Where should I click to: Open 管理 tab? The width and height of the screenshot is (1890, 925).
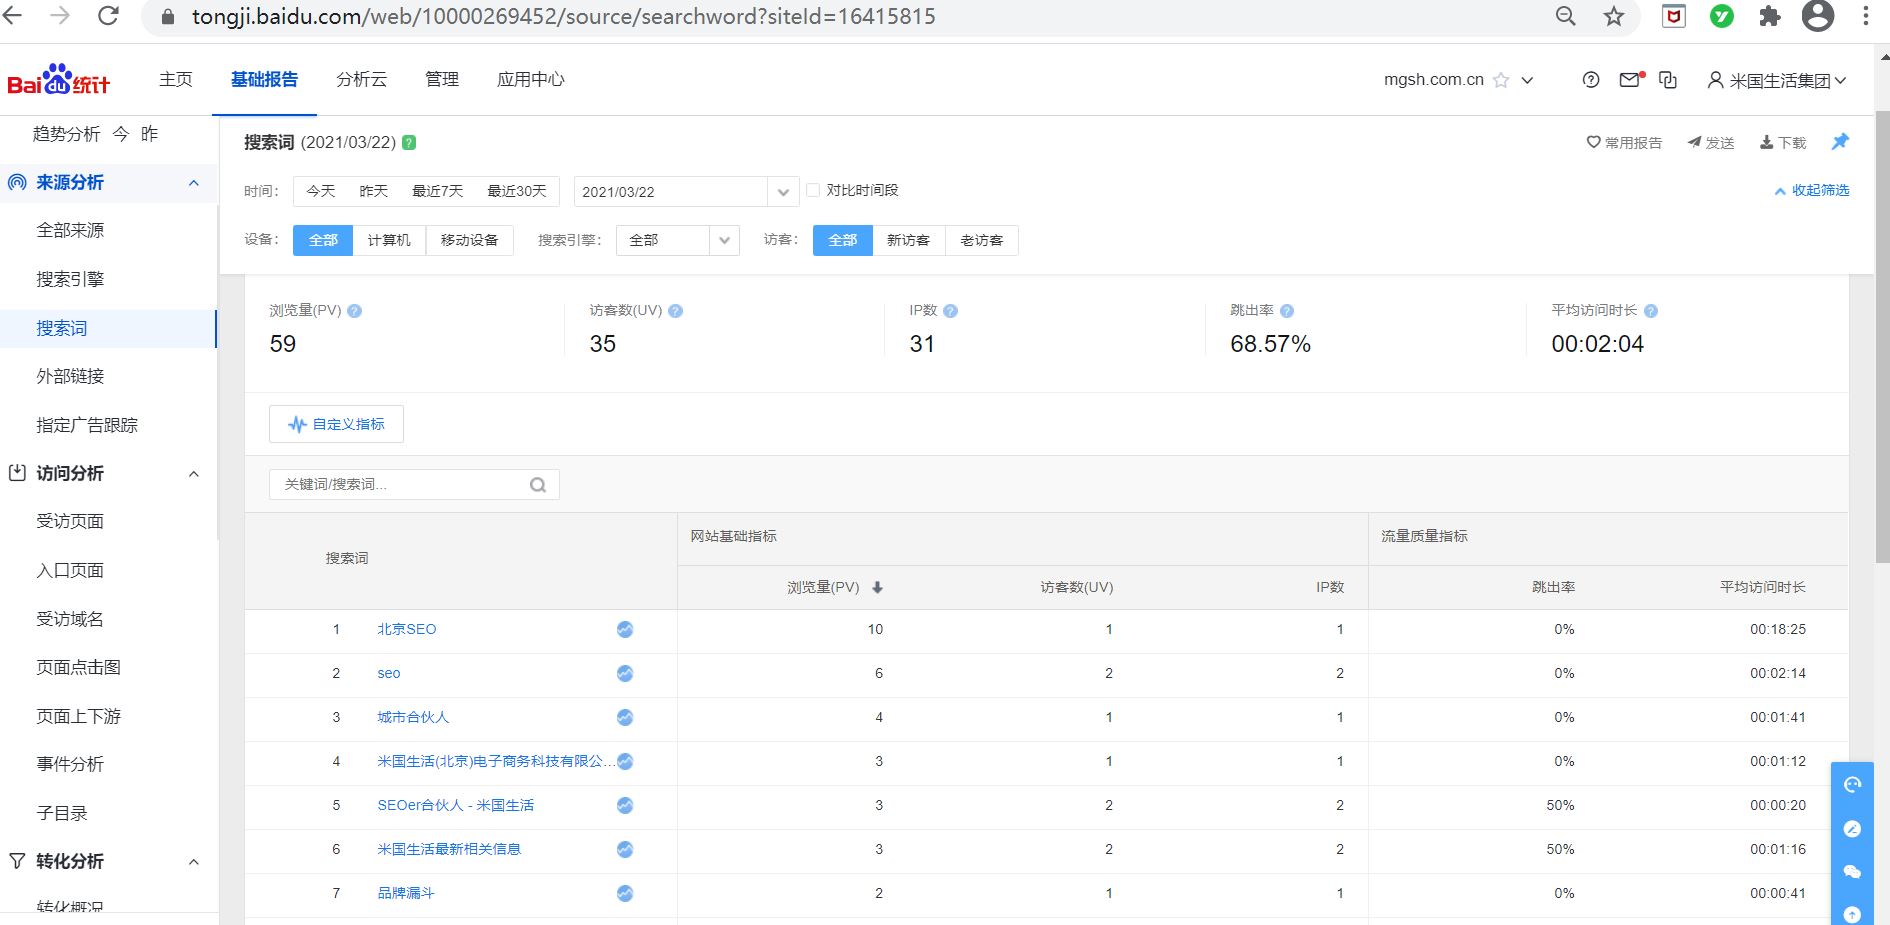click(442, 80)
